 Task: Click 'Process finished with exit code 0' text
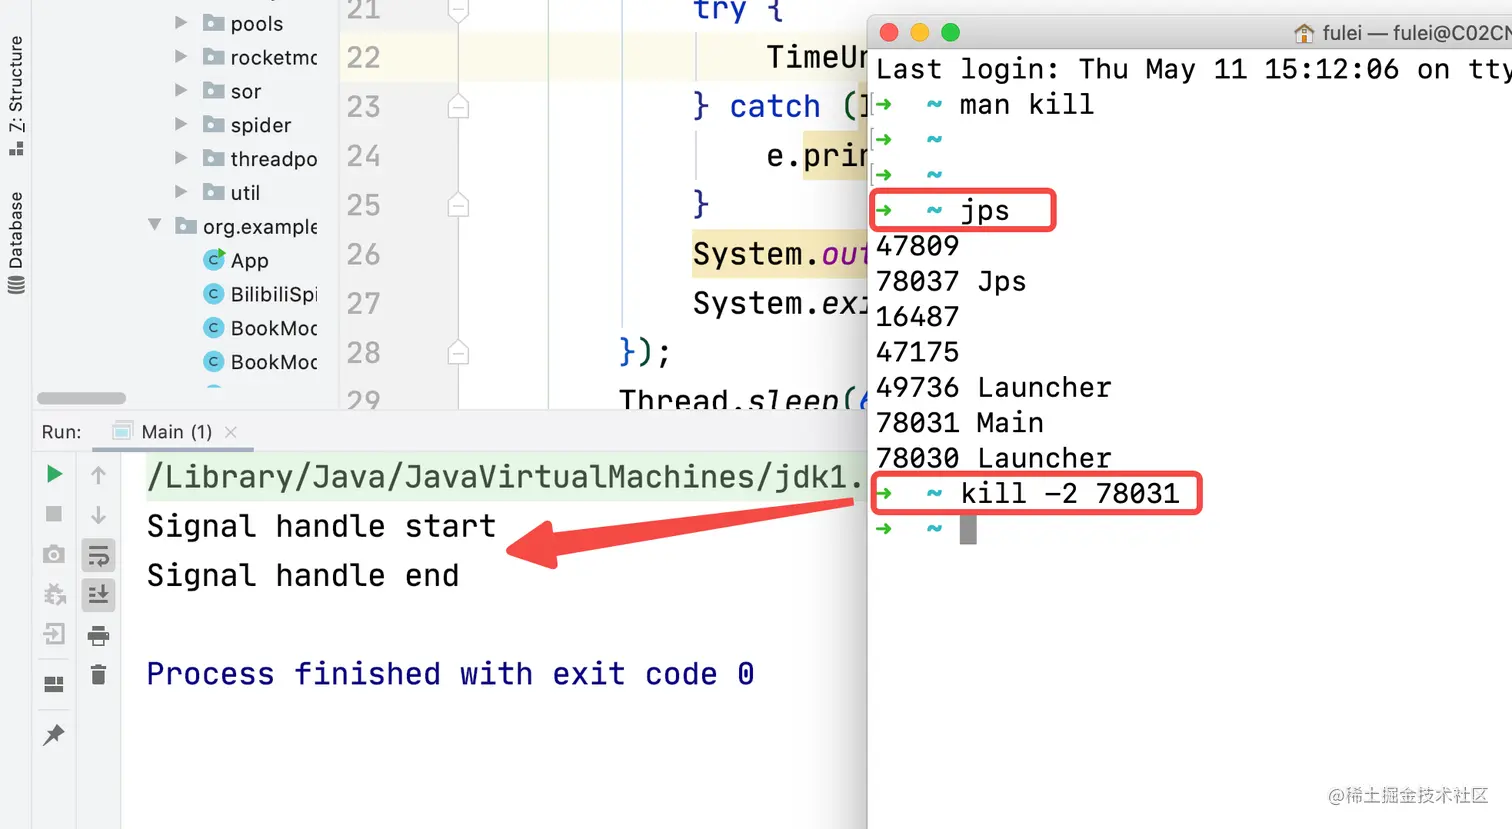tap(450, 674)
